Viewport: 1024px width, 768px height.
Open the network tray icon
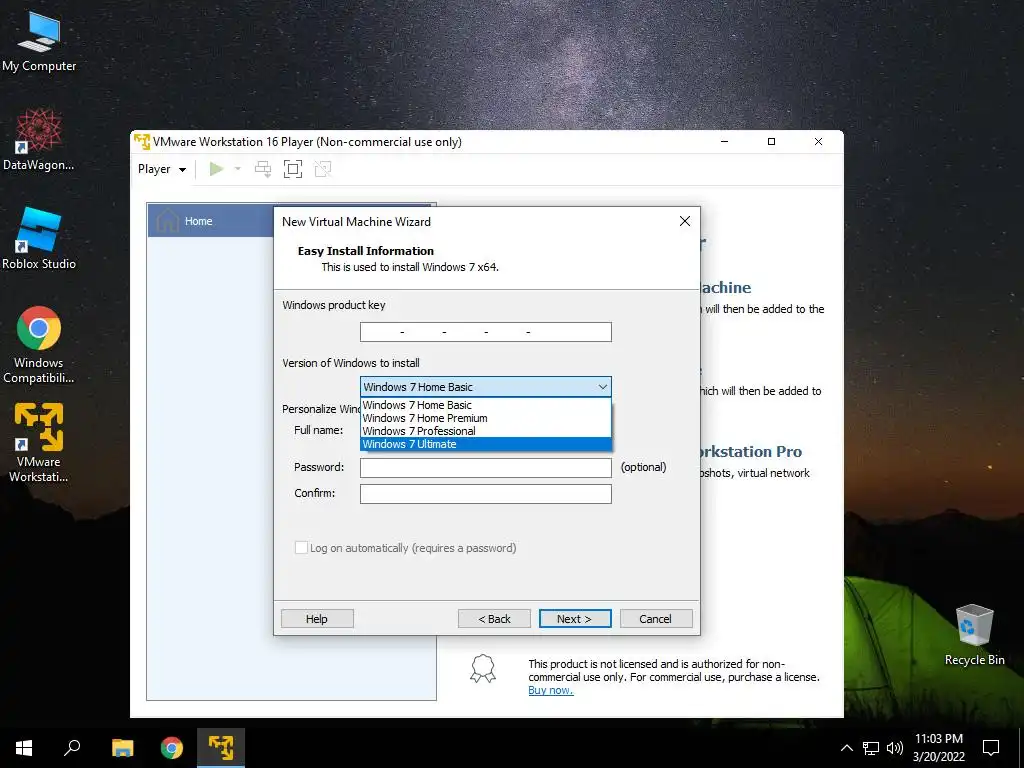[871, 748]
